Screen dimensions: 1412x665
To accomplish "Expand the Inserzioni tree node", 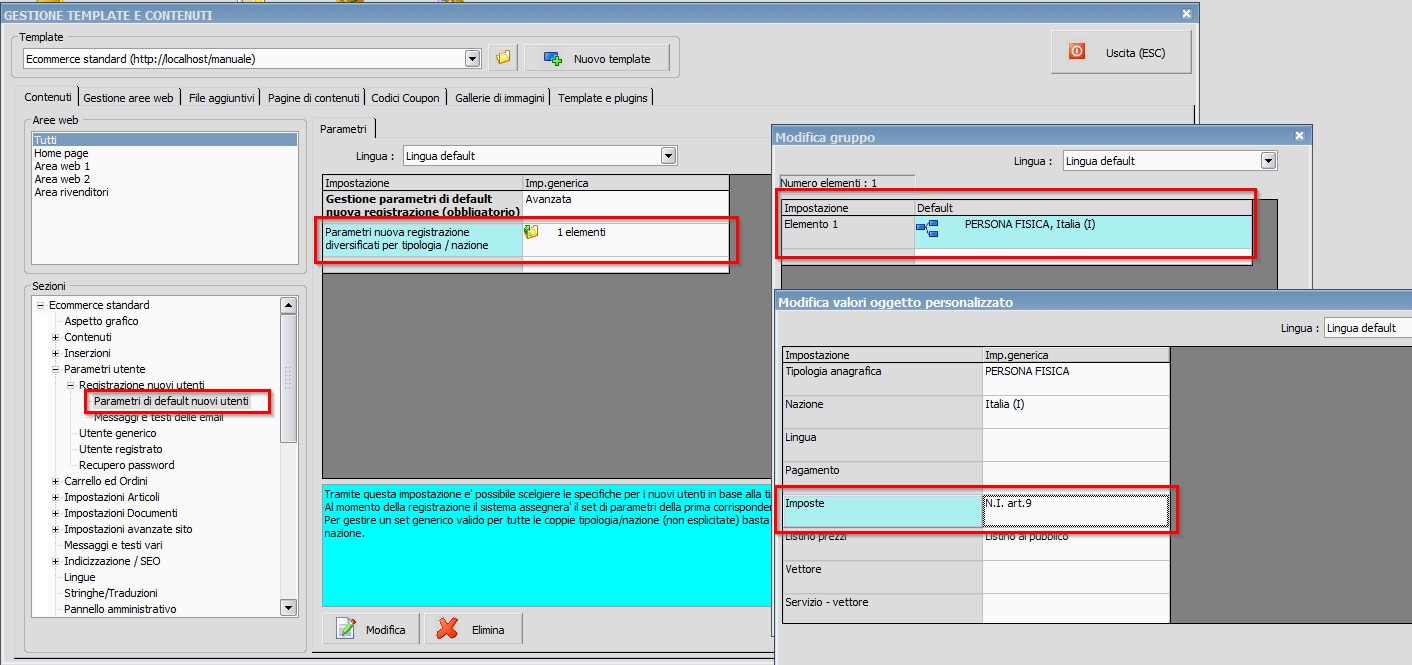I will [x=56, y=353].
